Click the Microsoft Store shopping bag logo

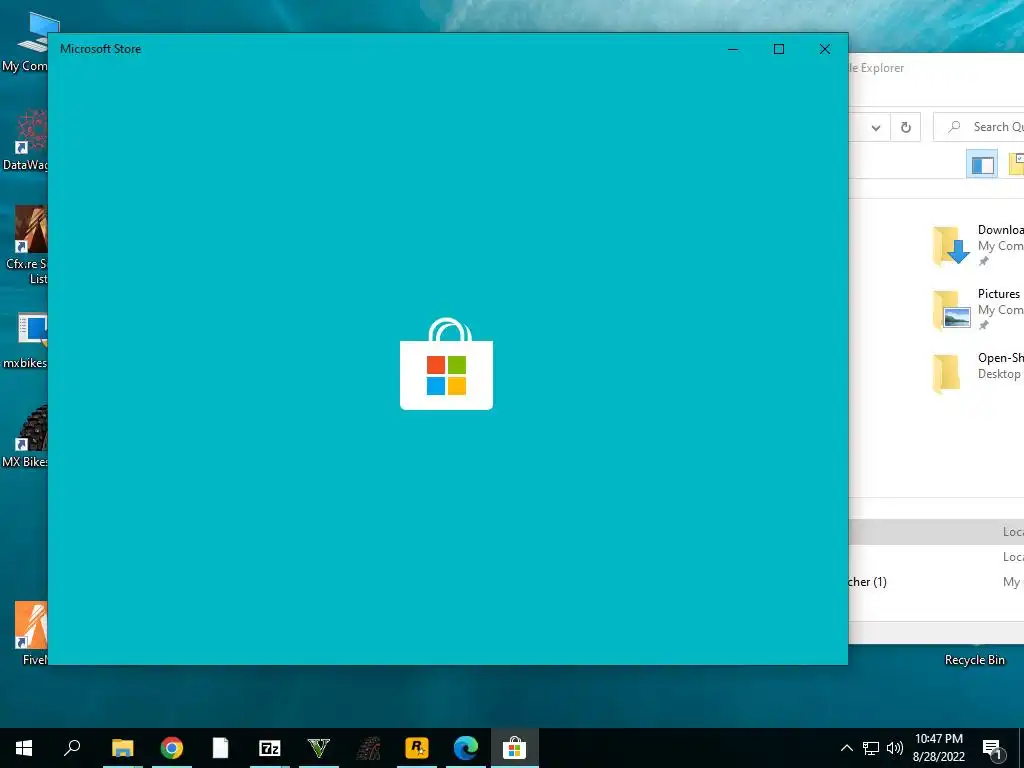click(447, 364)
